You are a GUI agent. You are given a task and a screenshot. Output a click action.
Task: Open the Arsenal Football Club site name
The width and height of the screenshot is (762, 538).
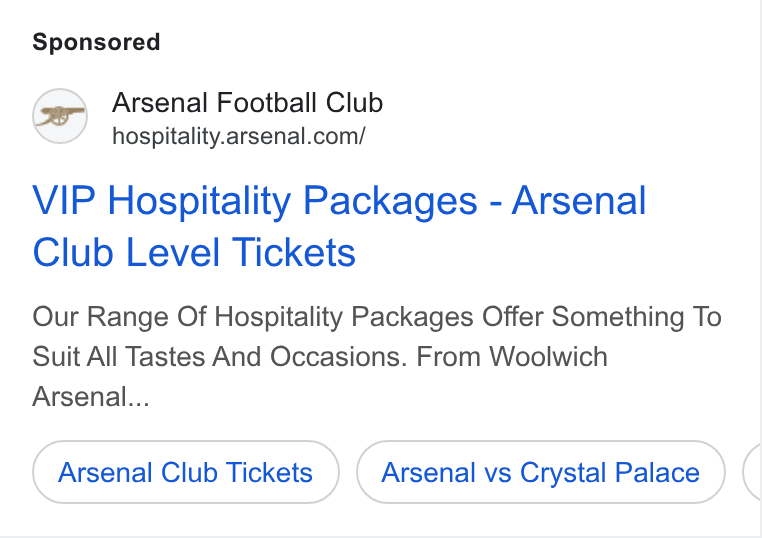coord(247,103)
